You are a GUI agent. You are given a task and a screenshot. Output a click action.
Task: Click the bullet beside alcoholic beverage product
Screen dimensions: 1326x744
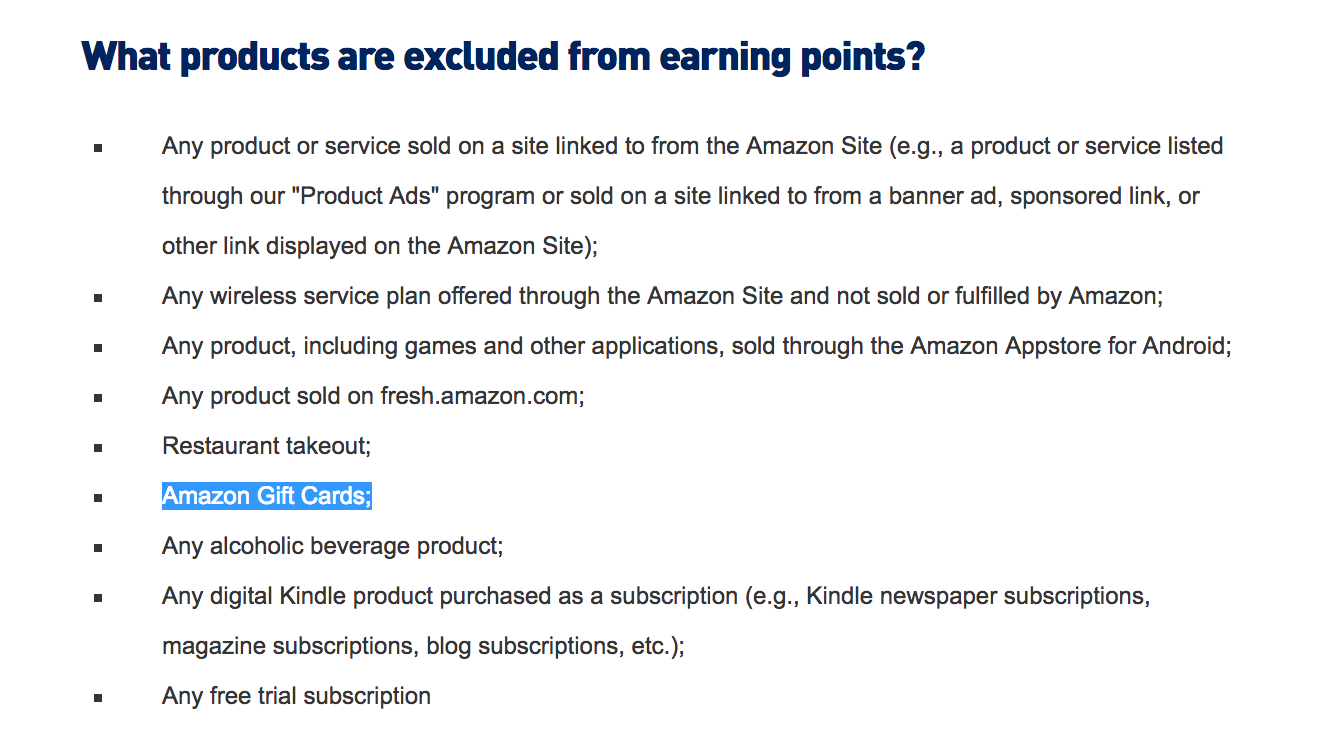point(98,547)
